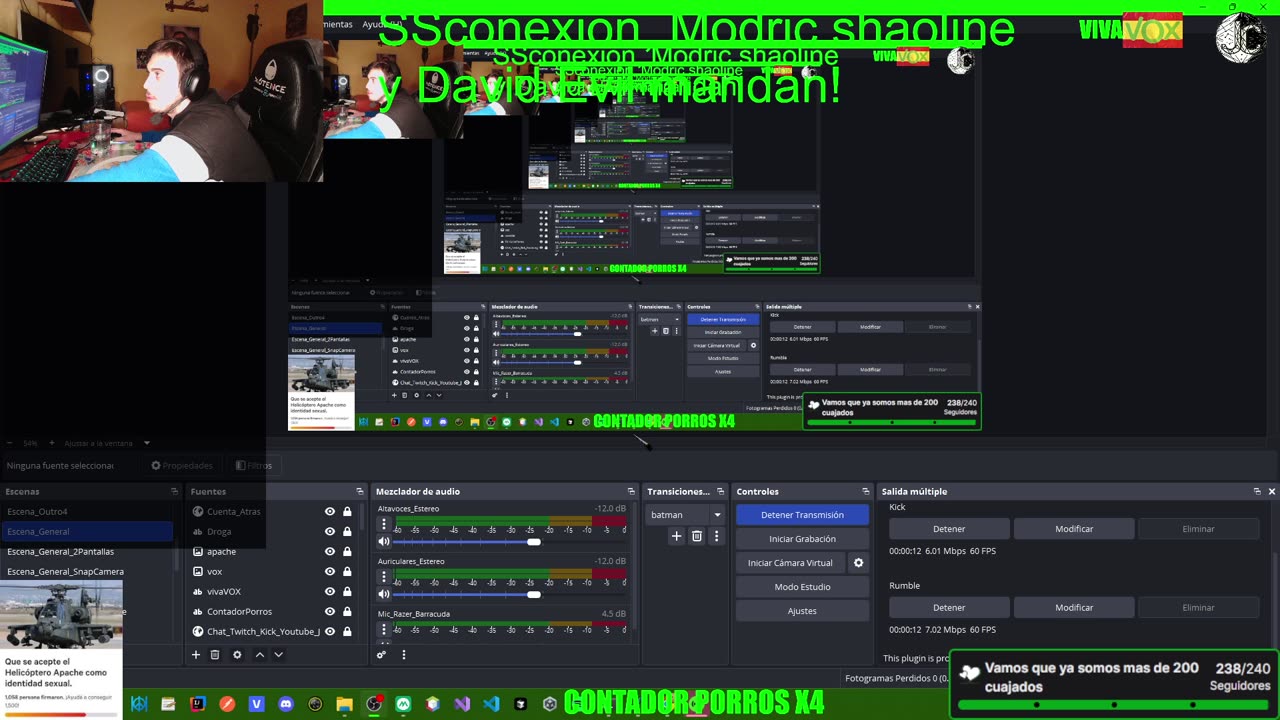Stop the Kick output with Detener

(949, 529)
